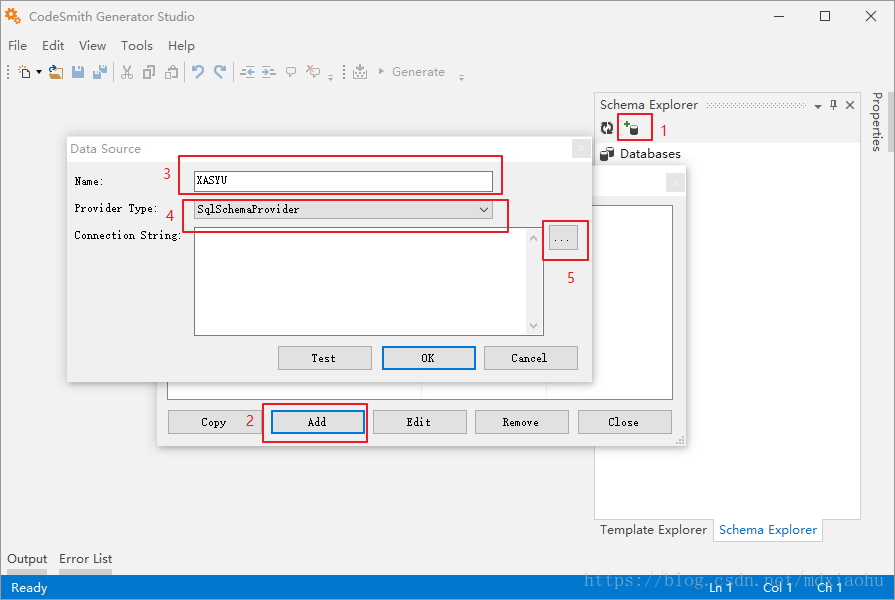This screenshot has height=600, width=895.
Task: Click the Open file toolbar icon
Action: [x=55, y=72]
